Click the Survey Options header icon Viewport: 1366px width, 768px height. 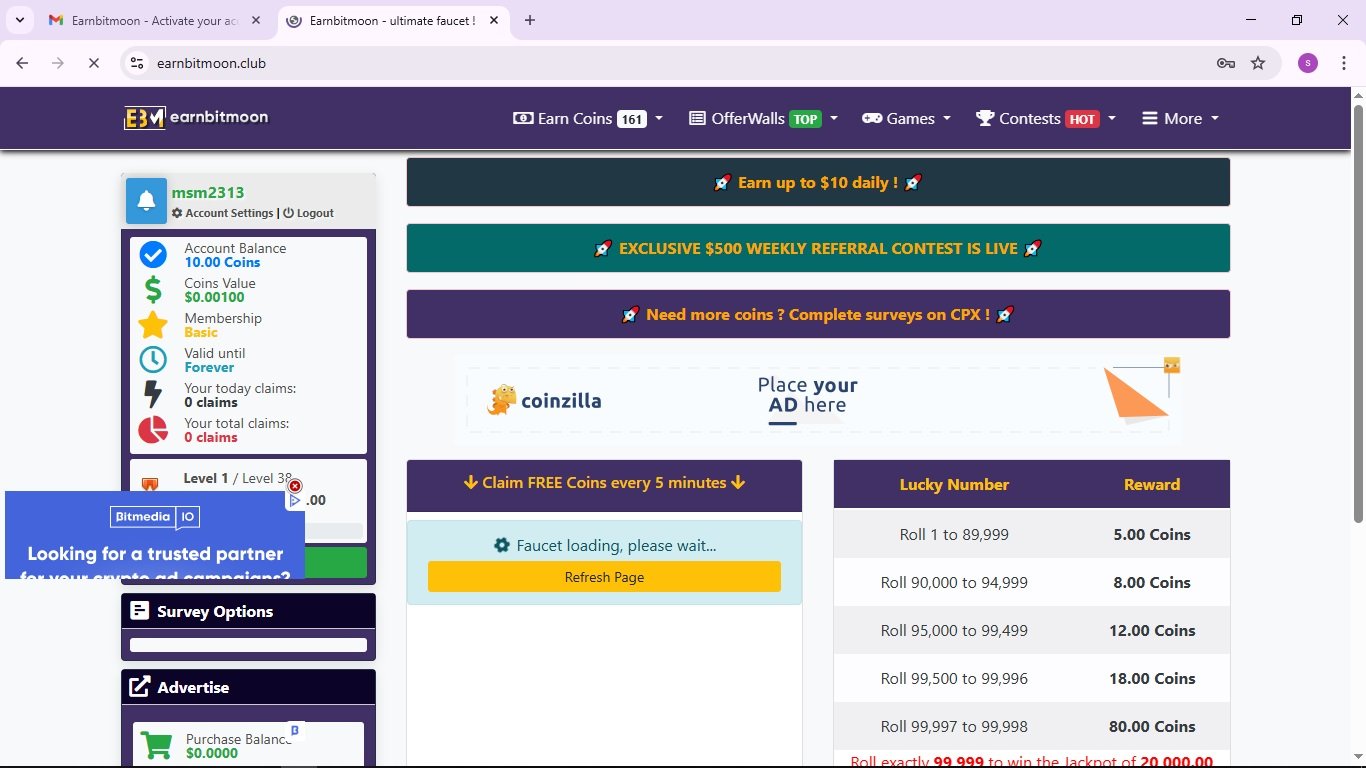click(x=140, y=611)
